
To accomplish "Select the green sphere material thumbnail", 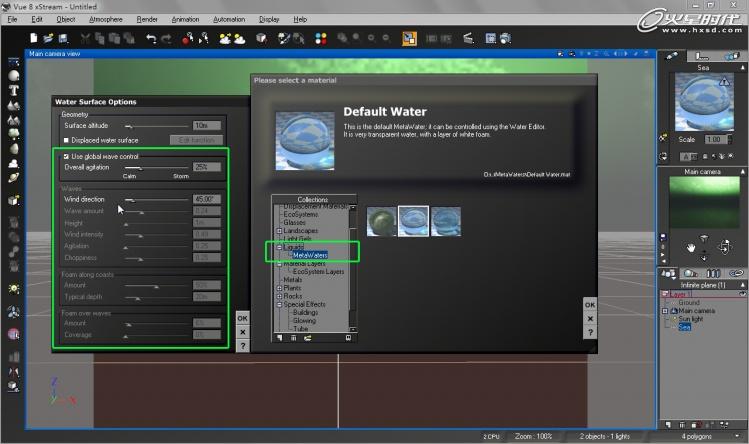I will click(381, 221).
